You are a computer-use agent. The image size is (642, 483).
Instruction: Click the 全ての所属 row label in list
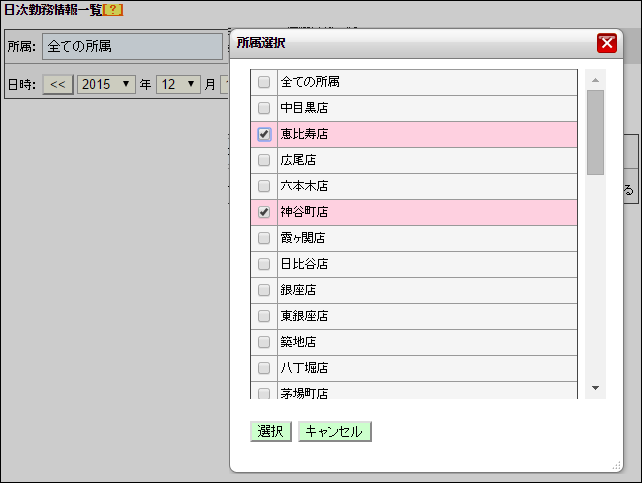(x=310, y=82)
